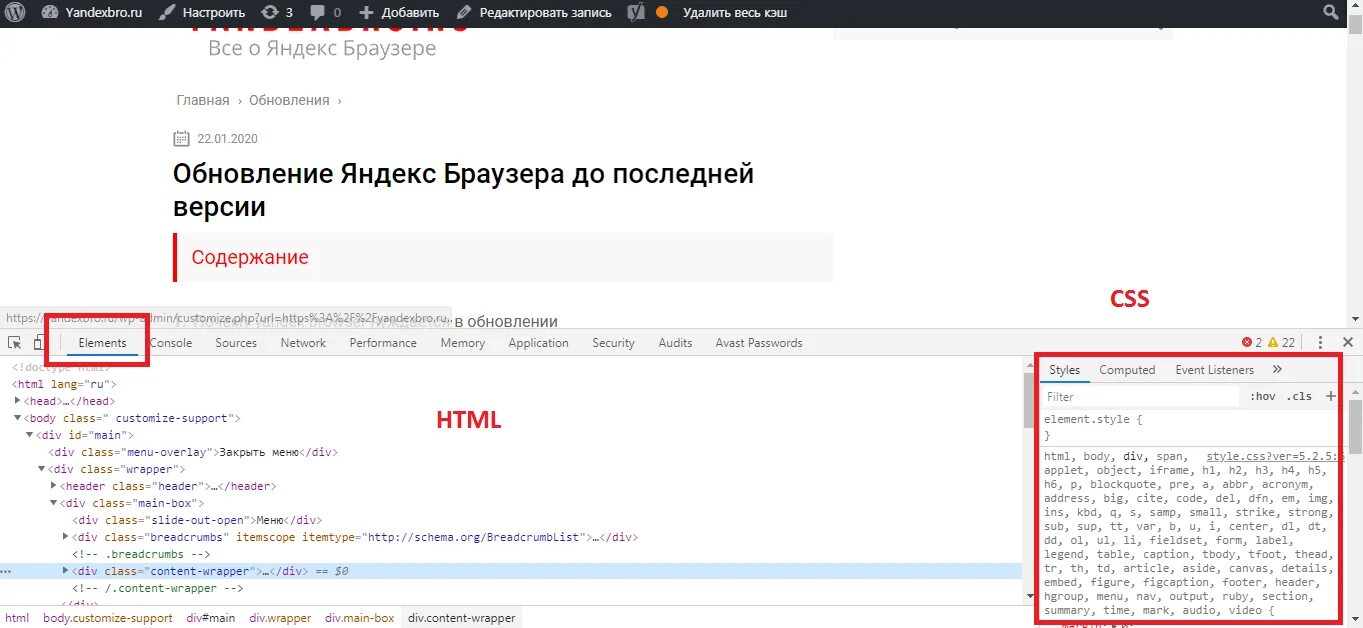This screenshot has width=1363, height=628.
Task: Toggle device toolbar icon in DevTools
Action: 39,343
